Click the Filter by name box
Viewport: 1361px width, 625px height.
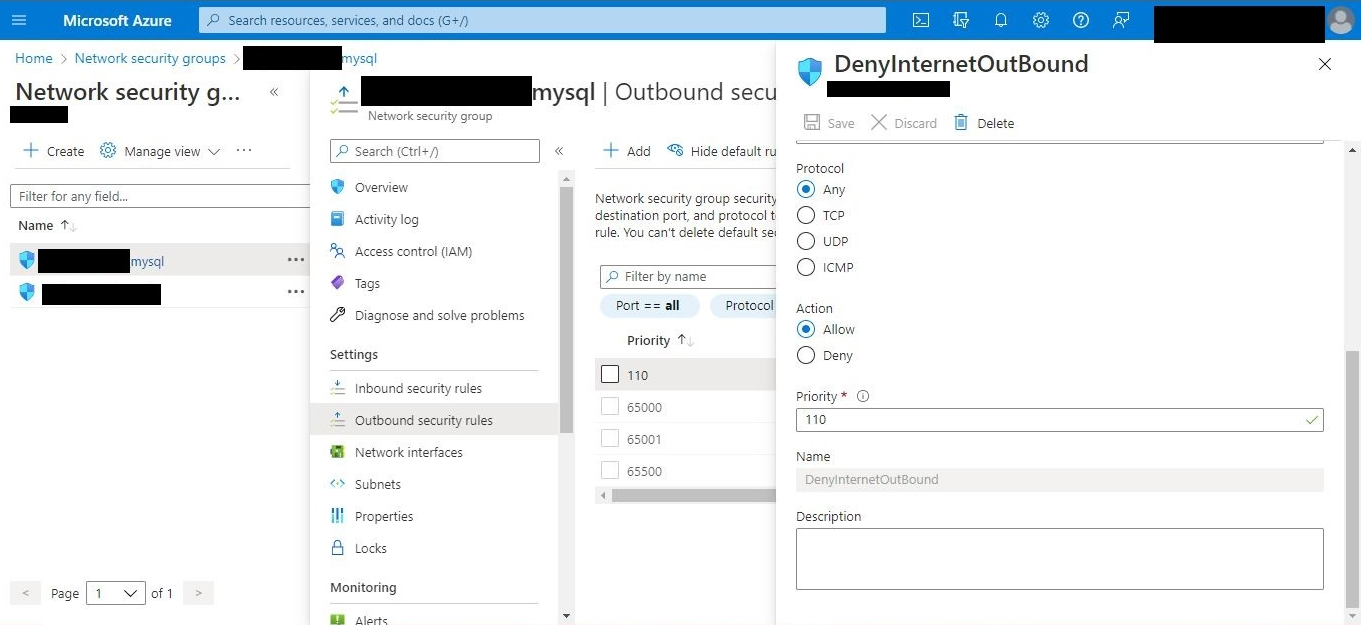(688, 276)
